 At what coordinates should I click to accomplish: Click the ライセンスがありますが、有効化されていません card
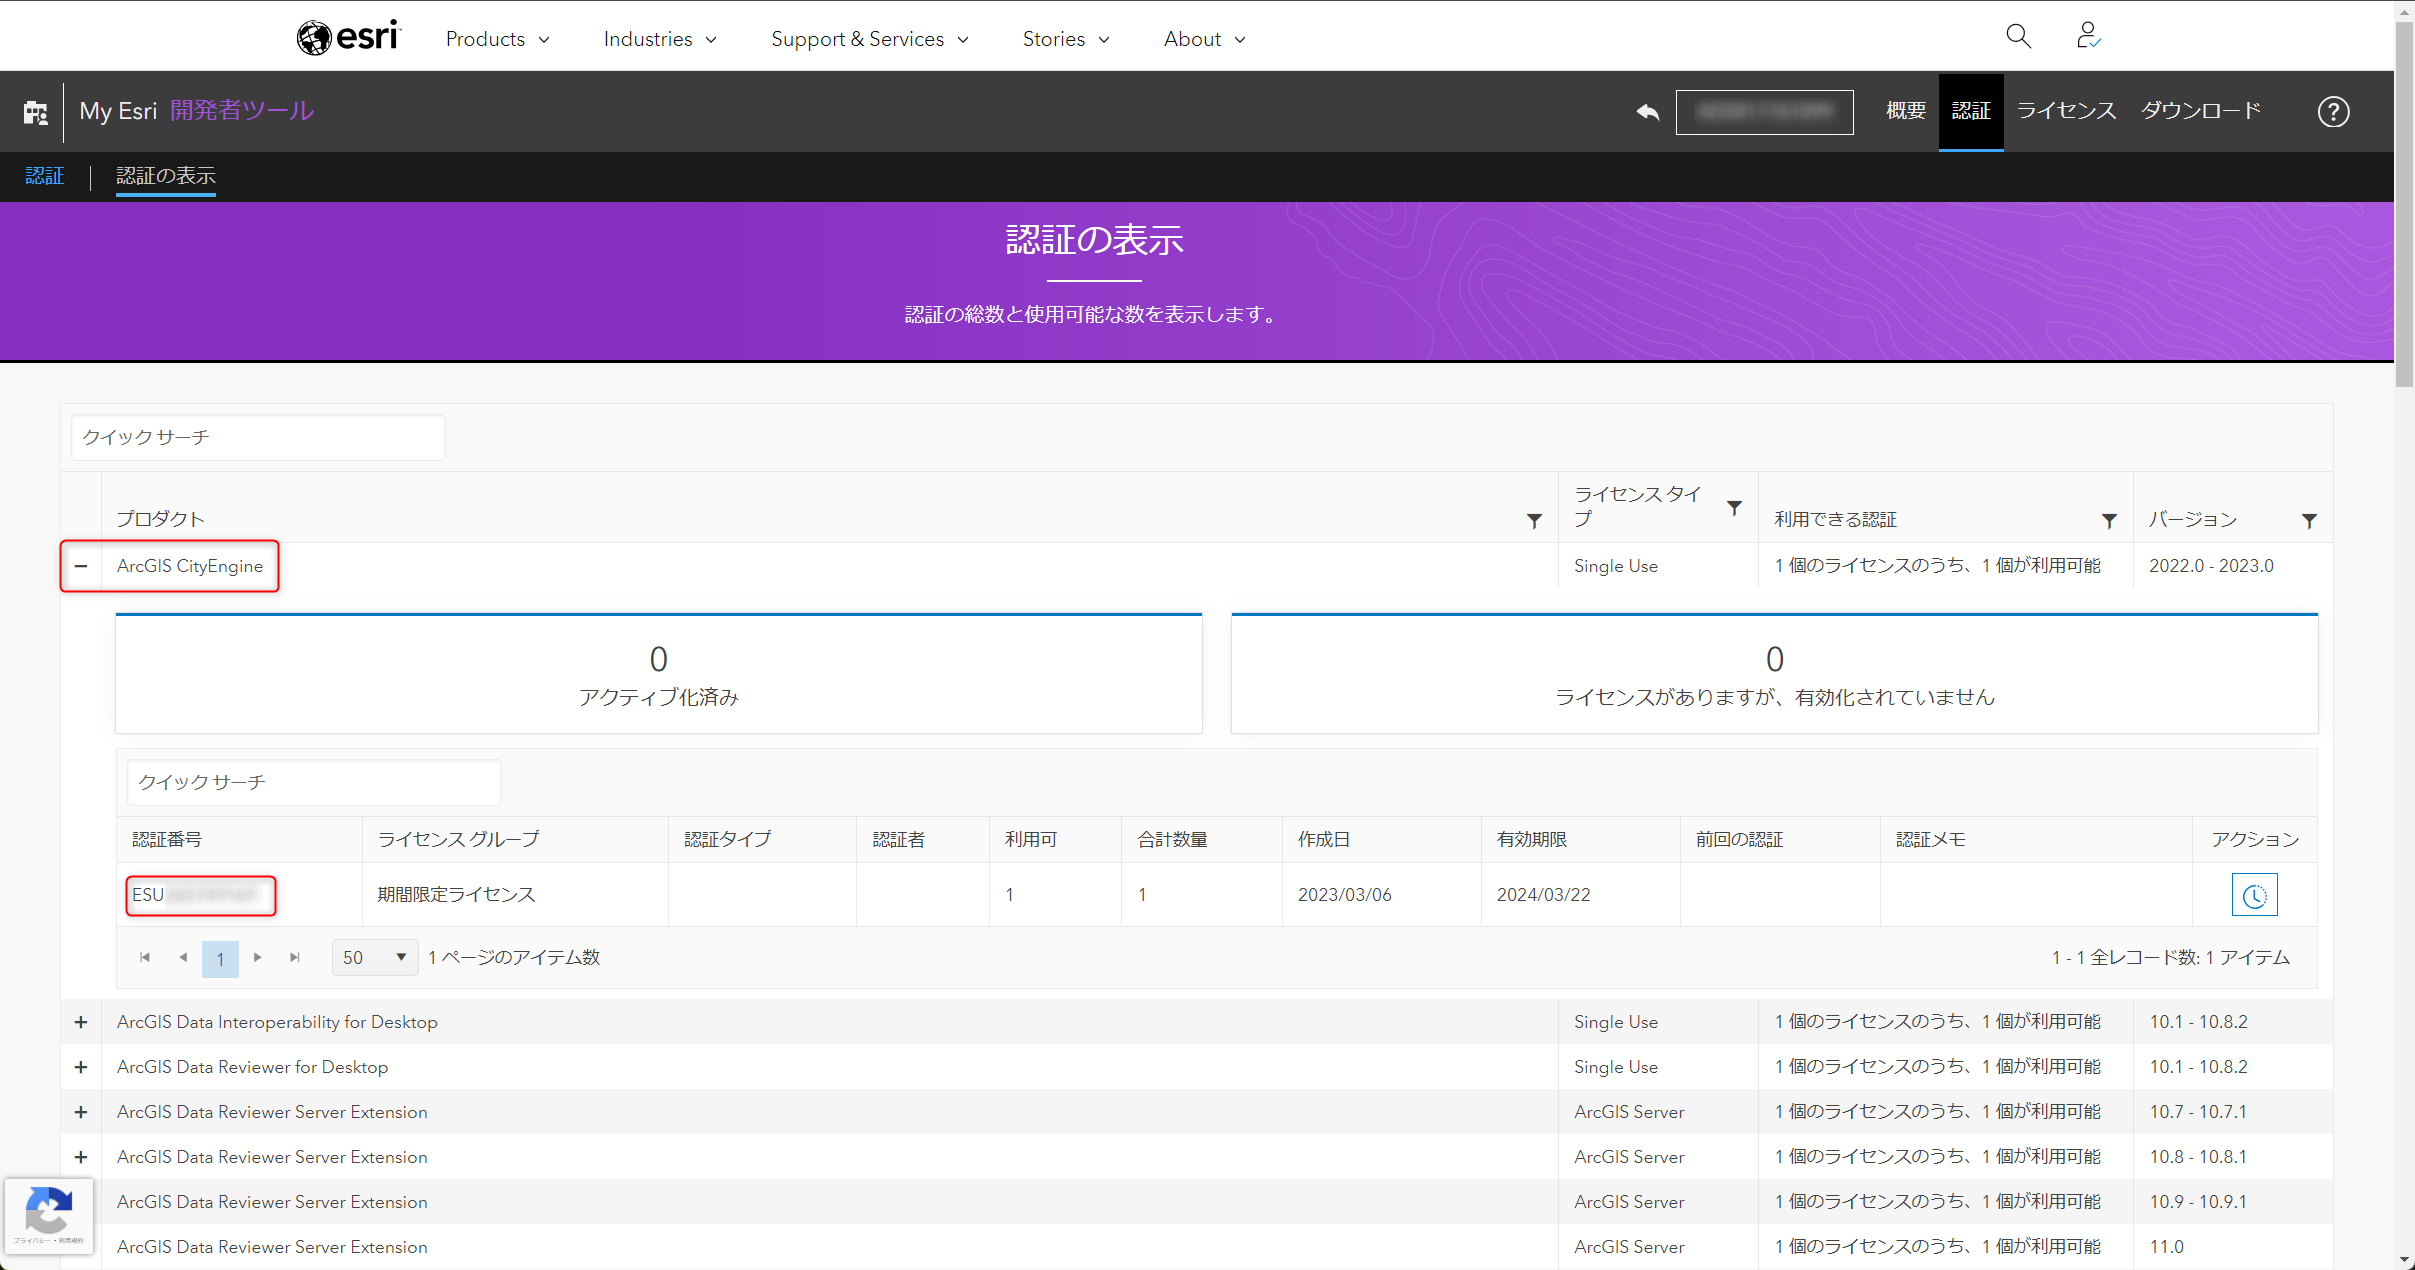[1774, 674]
